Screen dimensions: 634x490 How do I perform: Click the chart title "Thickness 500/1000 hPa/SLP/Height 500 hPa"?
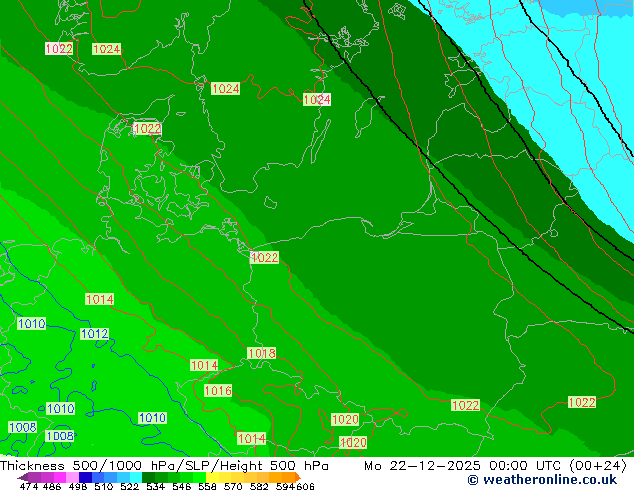(x=164, y=466)
